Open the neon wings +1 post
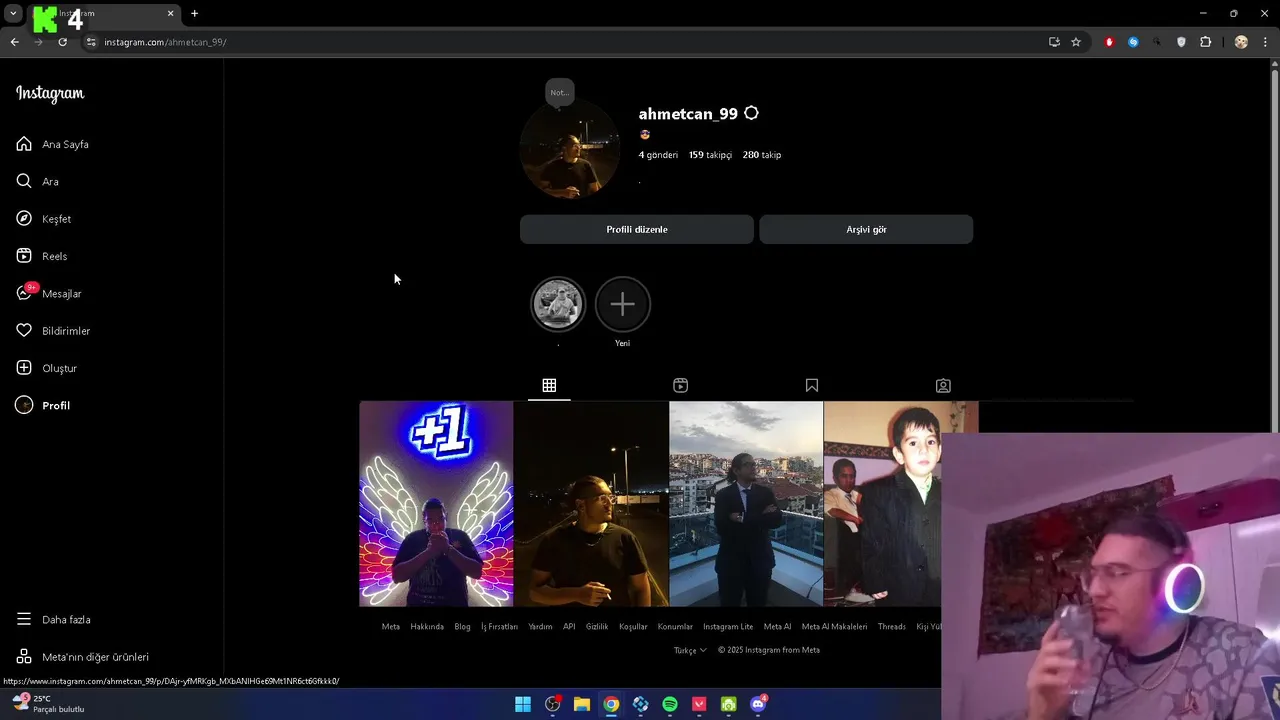The height and width of the screenshot is (720, 1280). click(x=436, y=504)
